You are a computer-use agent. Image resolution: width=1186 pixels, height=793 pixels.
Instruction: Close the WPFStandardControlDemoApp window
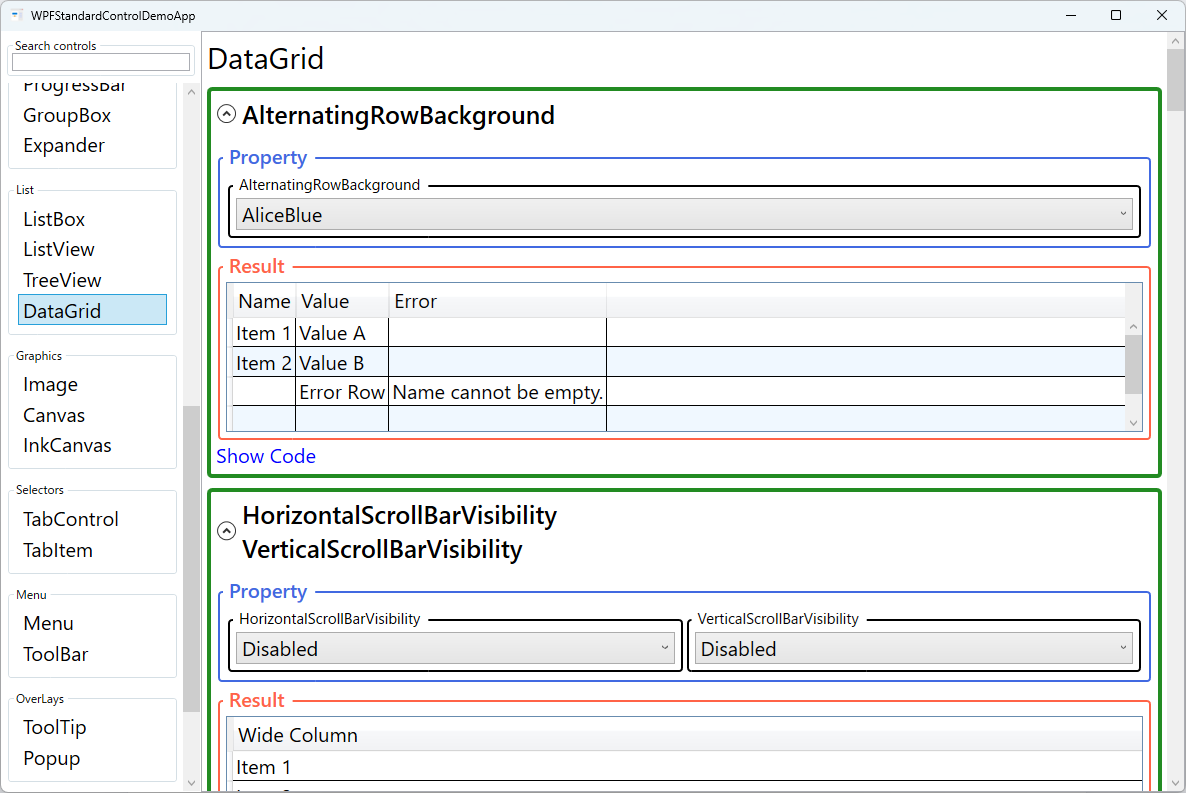(1162, 15)
